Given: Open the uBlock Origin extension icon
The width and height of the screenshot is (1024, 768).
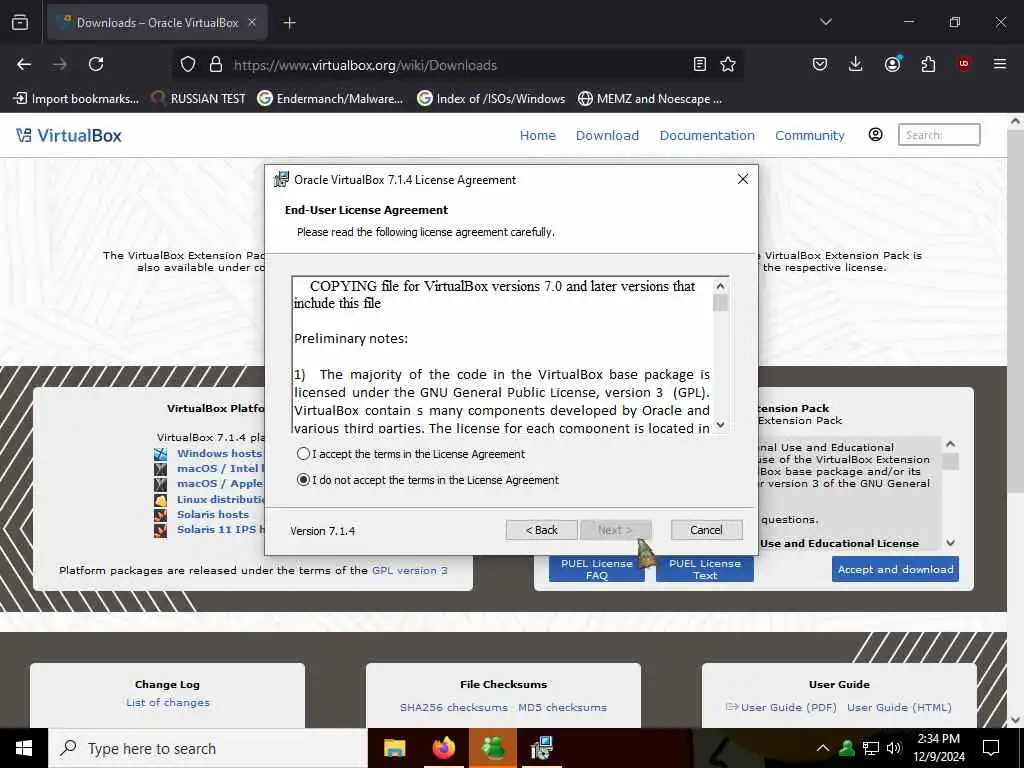Looking at the screenshot, I should [963, 64].
